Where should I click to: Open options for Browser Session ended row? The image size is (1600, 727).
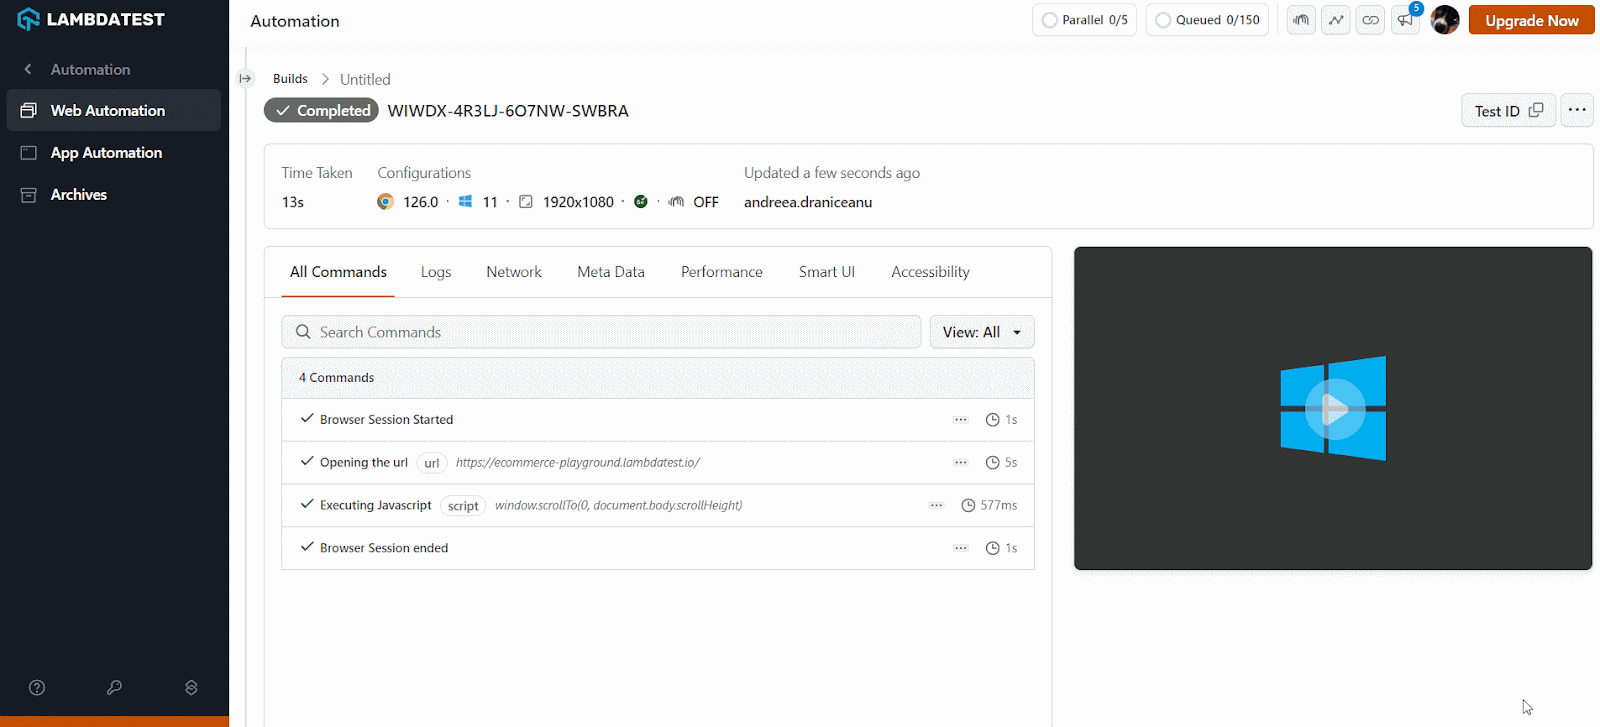961,548
